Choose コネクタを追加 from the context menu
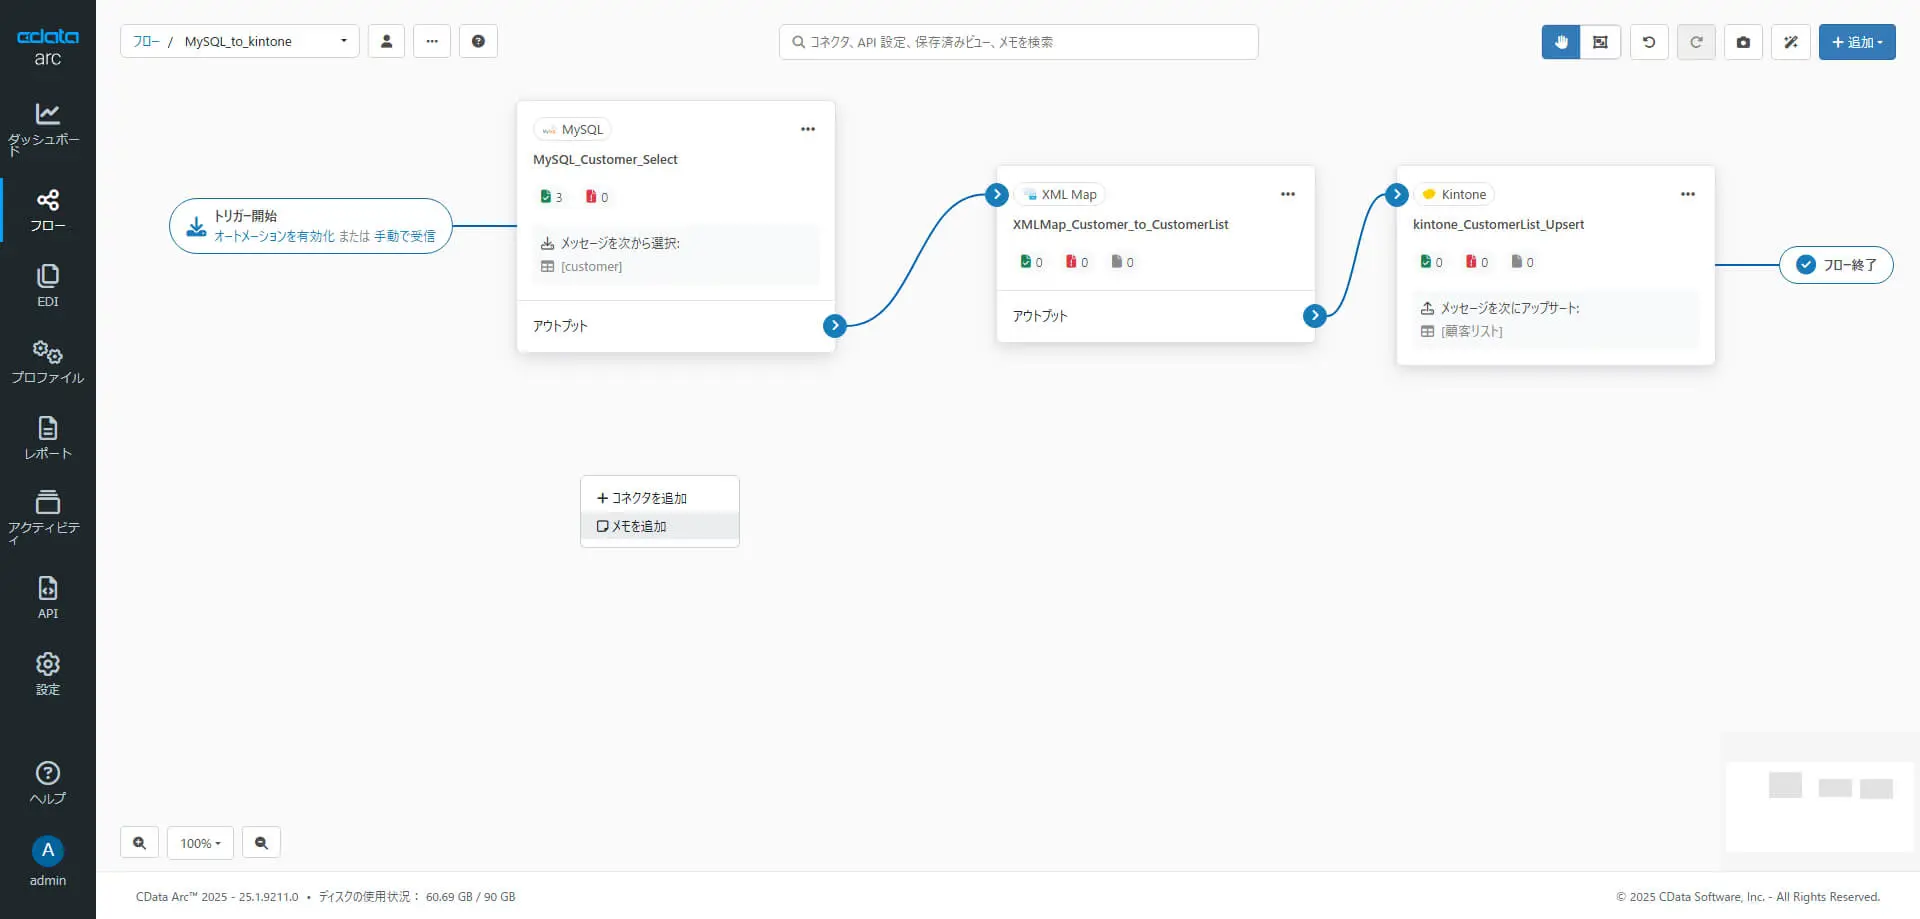The width and height of the screenshot is (1920, 919). [660, 498]
